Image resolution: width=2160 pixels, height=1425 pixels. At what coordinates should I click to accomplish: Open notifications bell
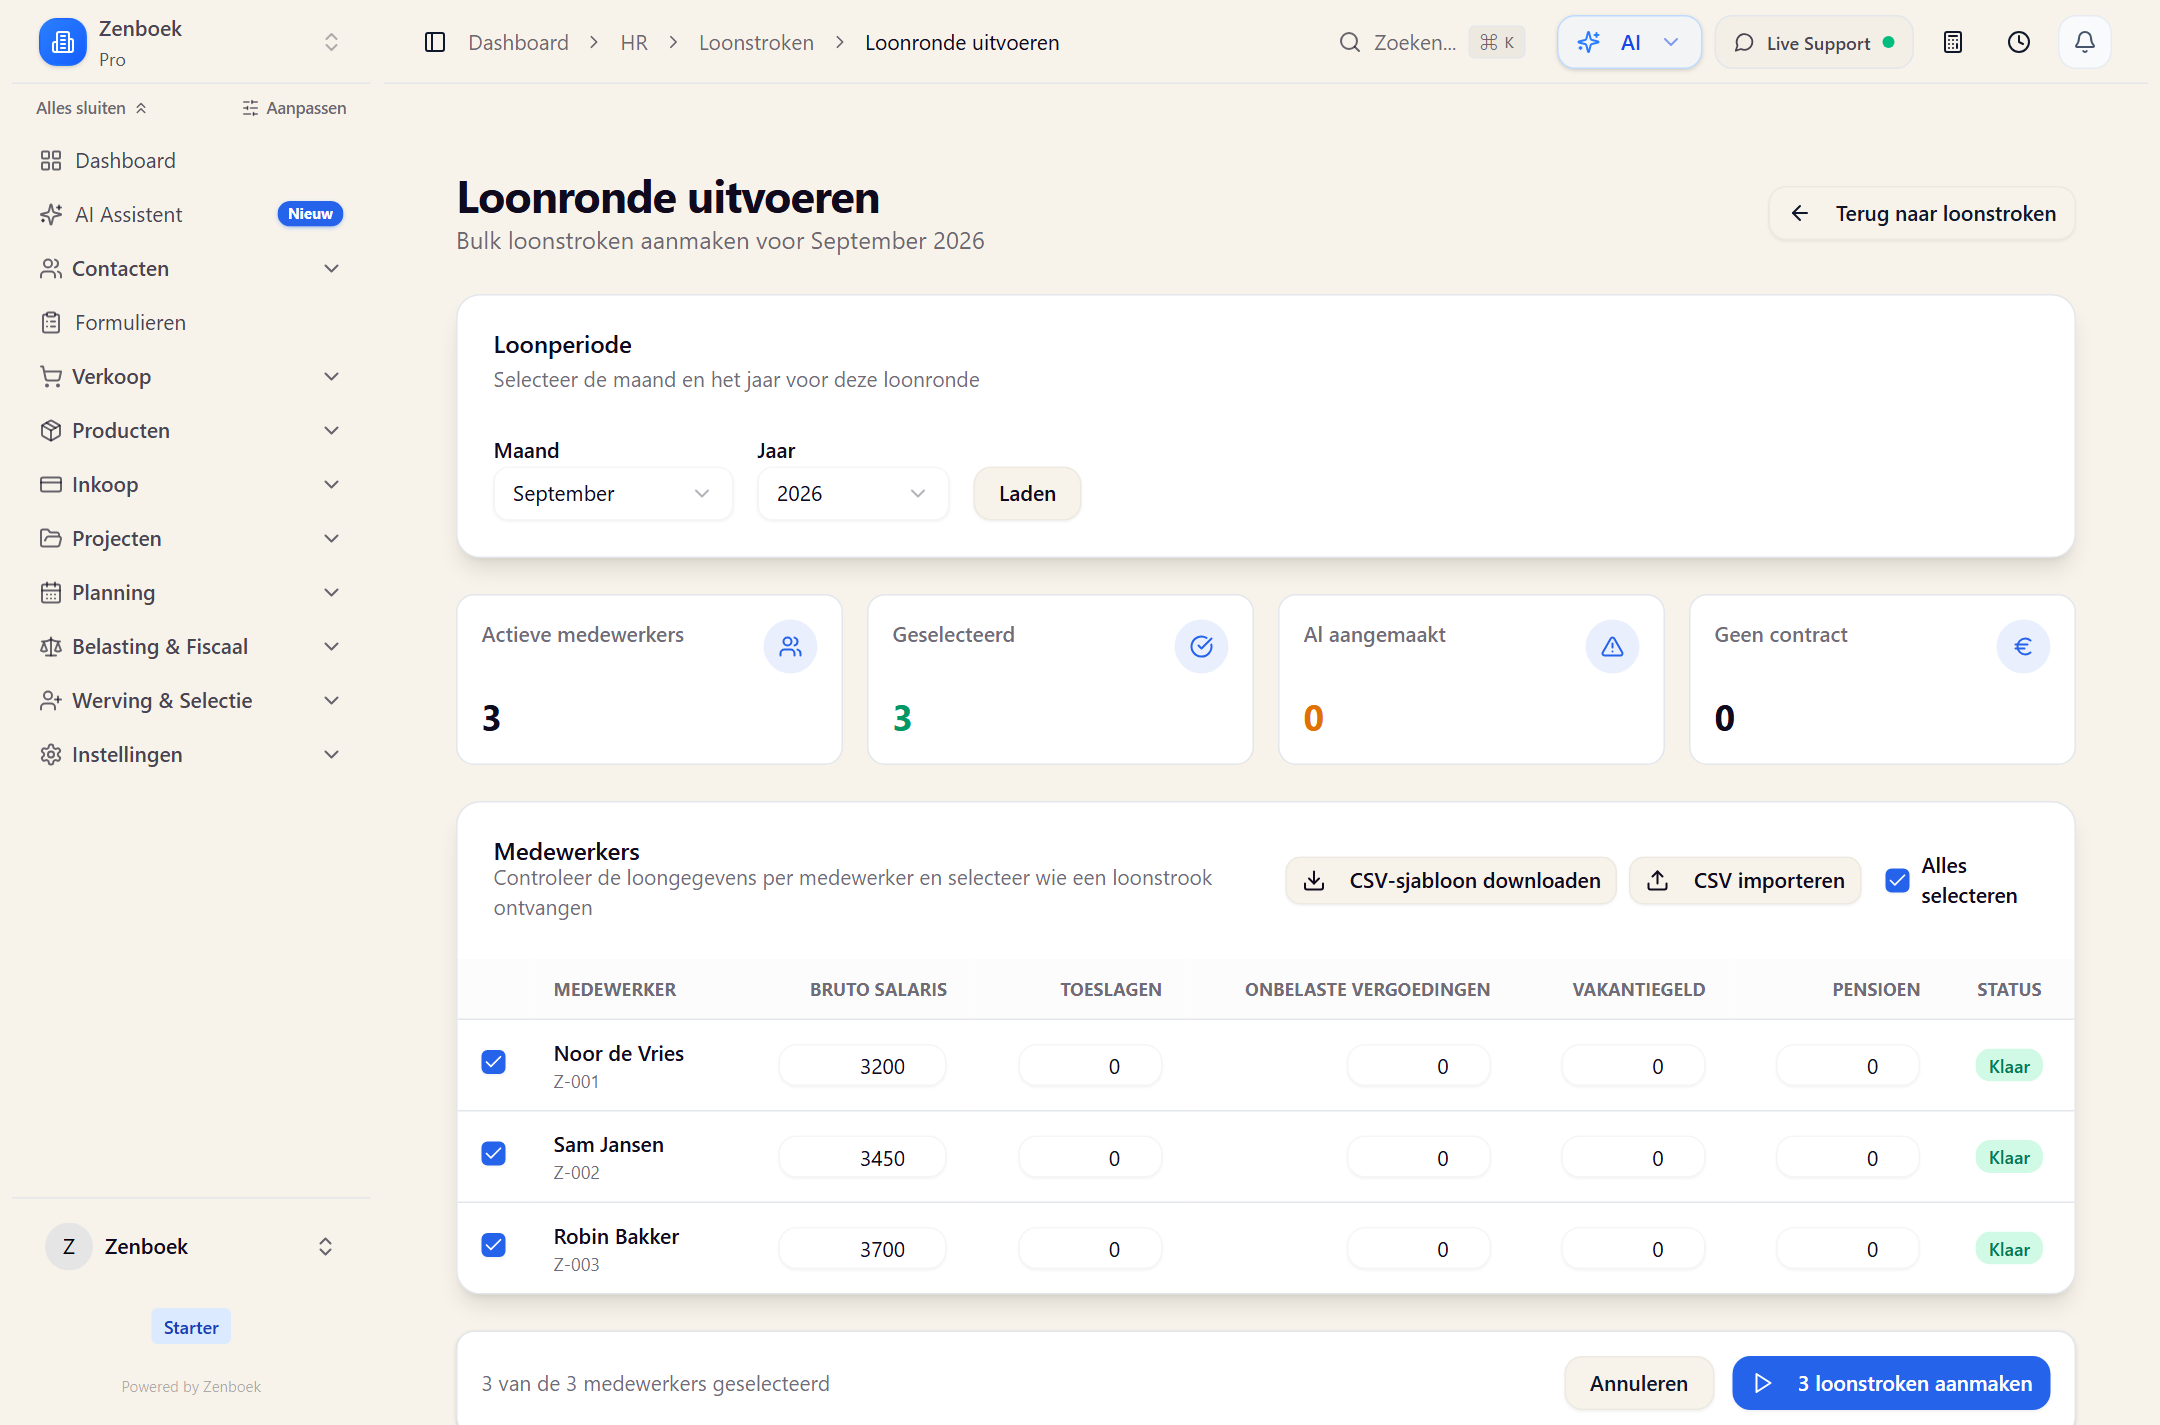[x=2084, y=42]
